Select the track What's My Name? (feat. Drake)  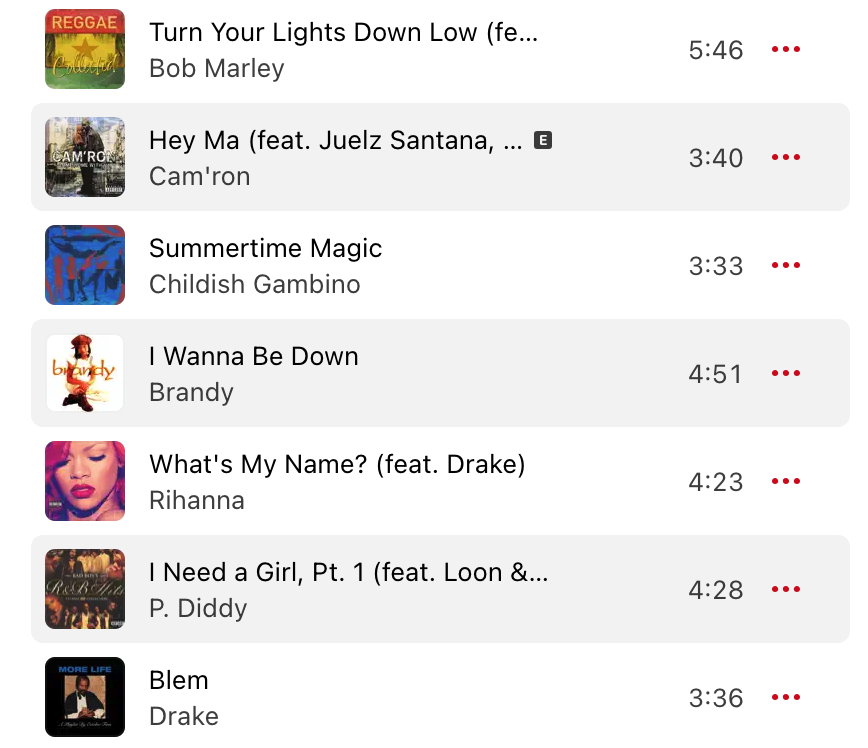coord(440,481)
